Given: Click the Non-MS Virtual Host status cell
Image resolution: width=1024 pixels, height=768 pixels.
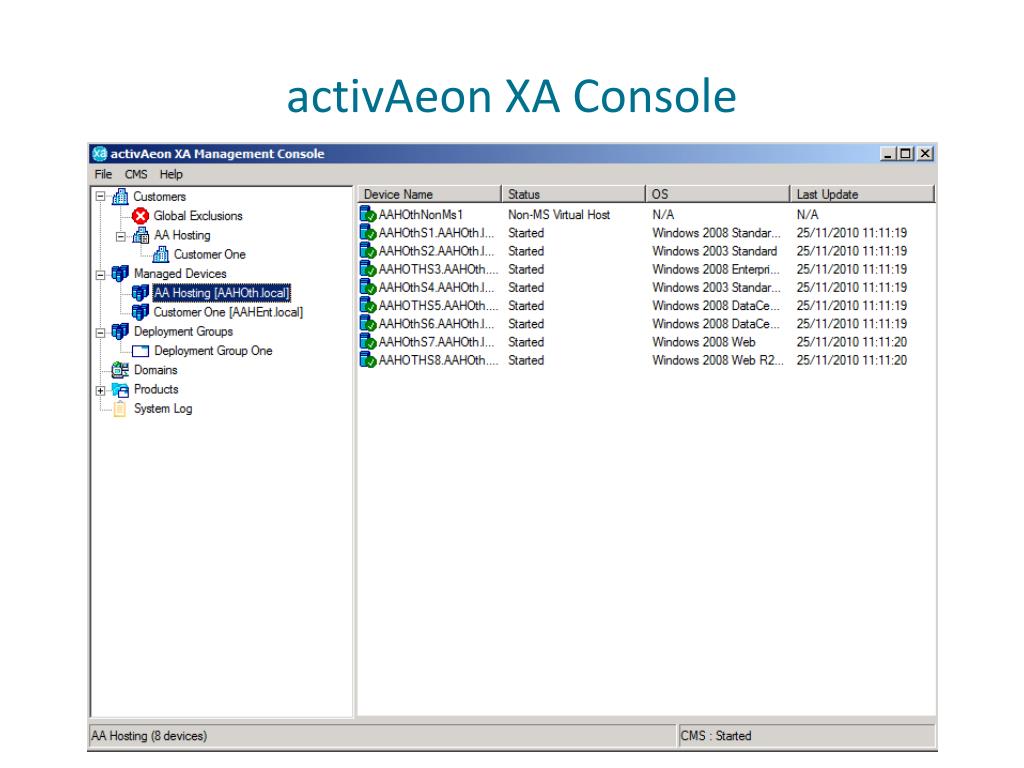Looking at the screenshot, I should click(x=559, y=214).
